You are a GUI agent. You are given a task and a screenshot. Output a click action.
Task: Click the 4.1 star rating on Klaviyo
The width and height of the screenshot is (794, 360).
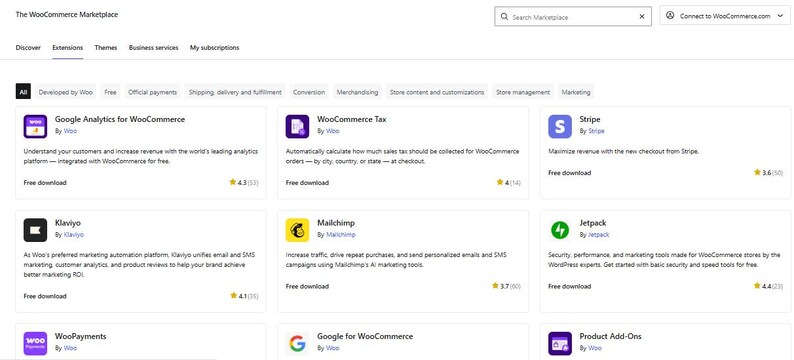point(244,296)
